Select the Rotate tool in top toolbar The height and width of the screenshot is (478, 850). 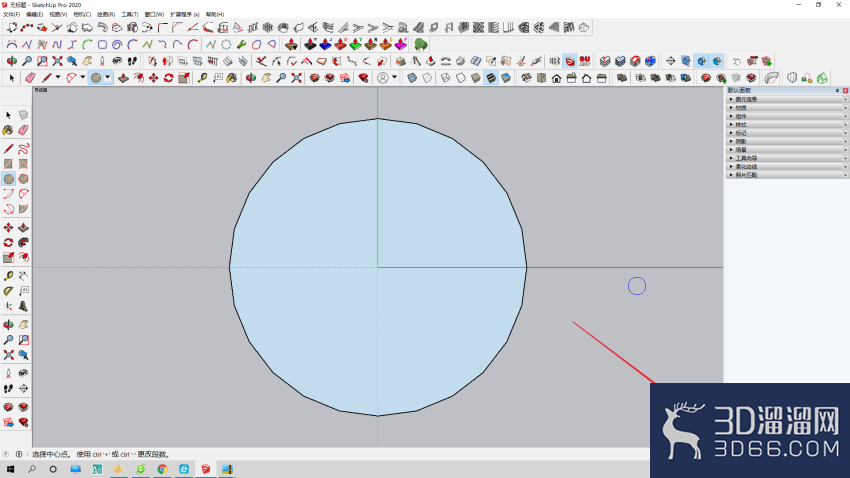(x=169, y=78)
